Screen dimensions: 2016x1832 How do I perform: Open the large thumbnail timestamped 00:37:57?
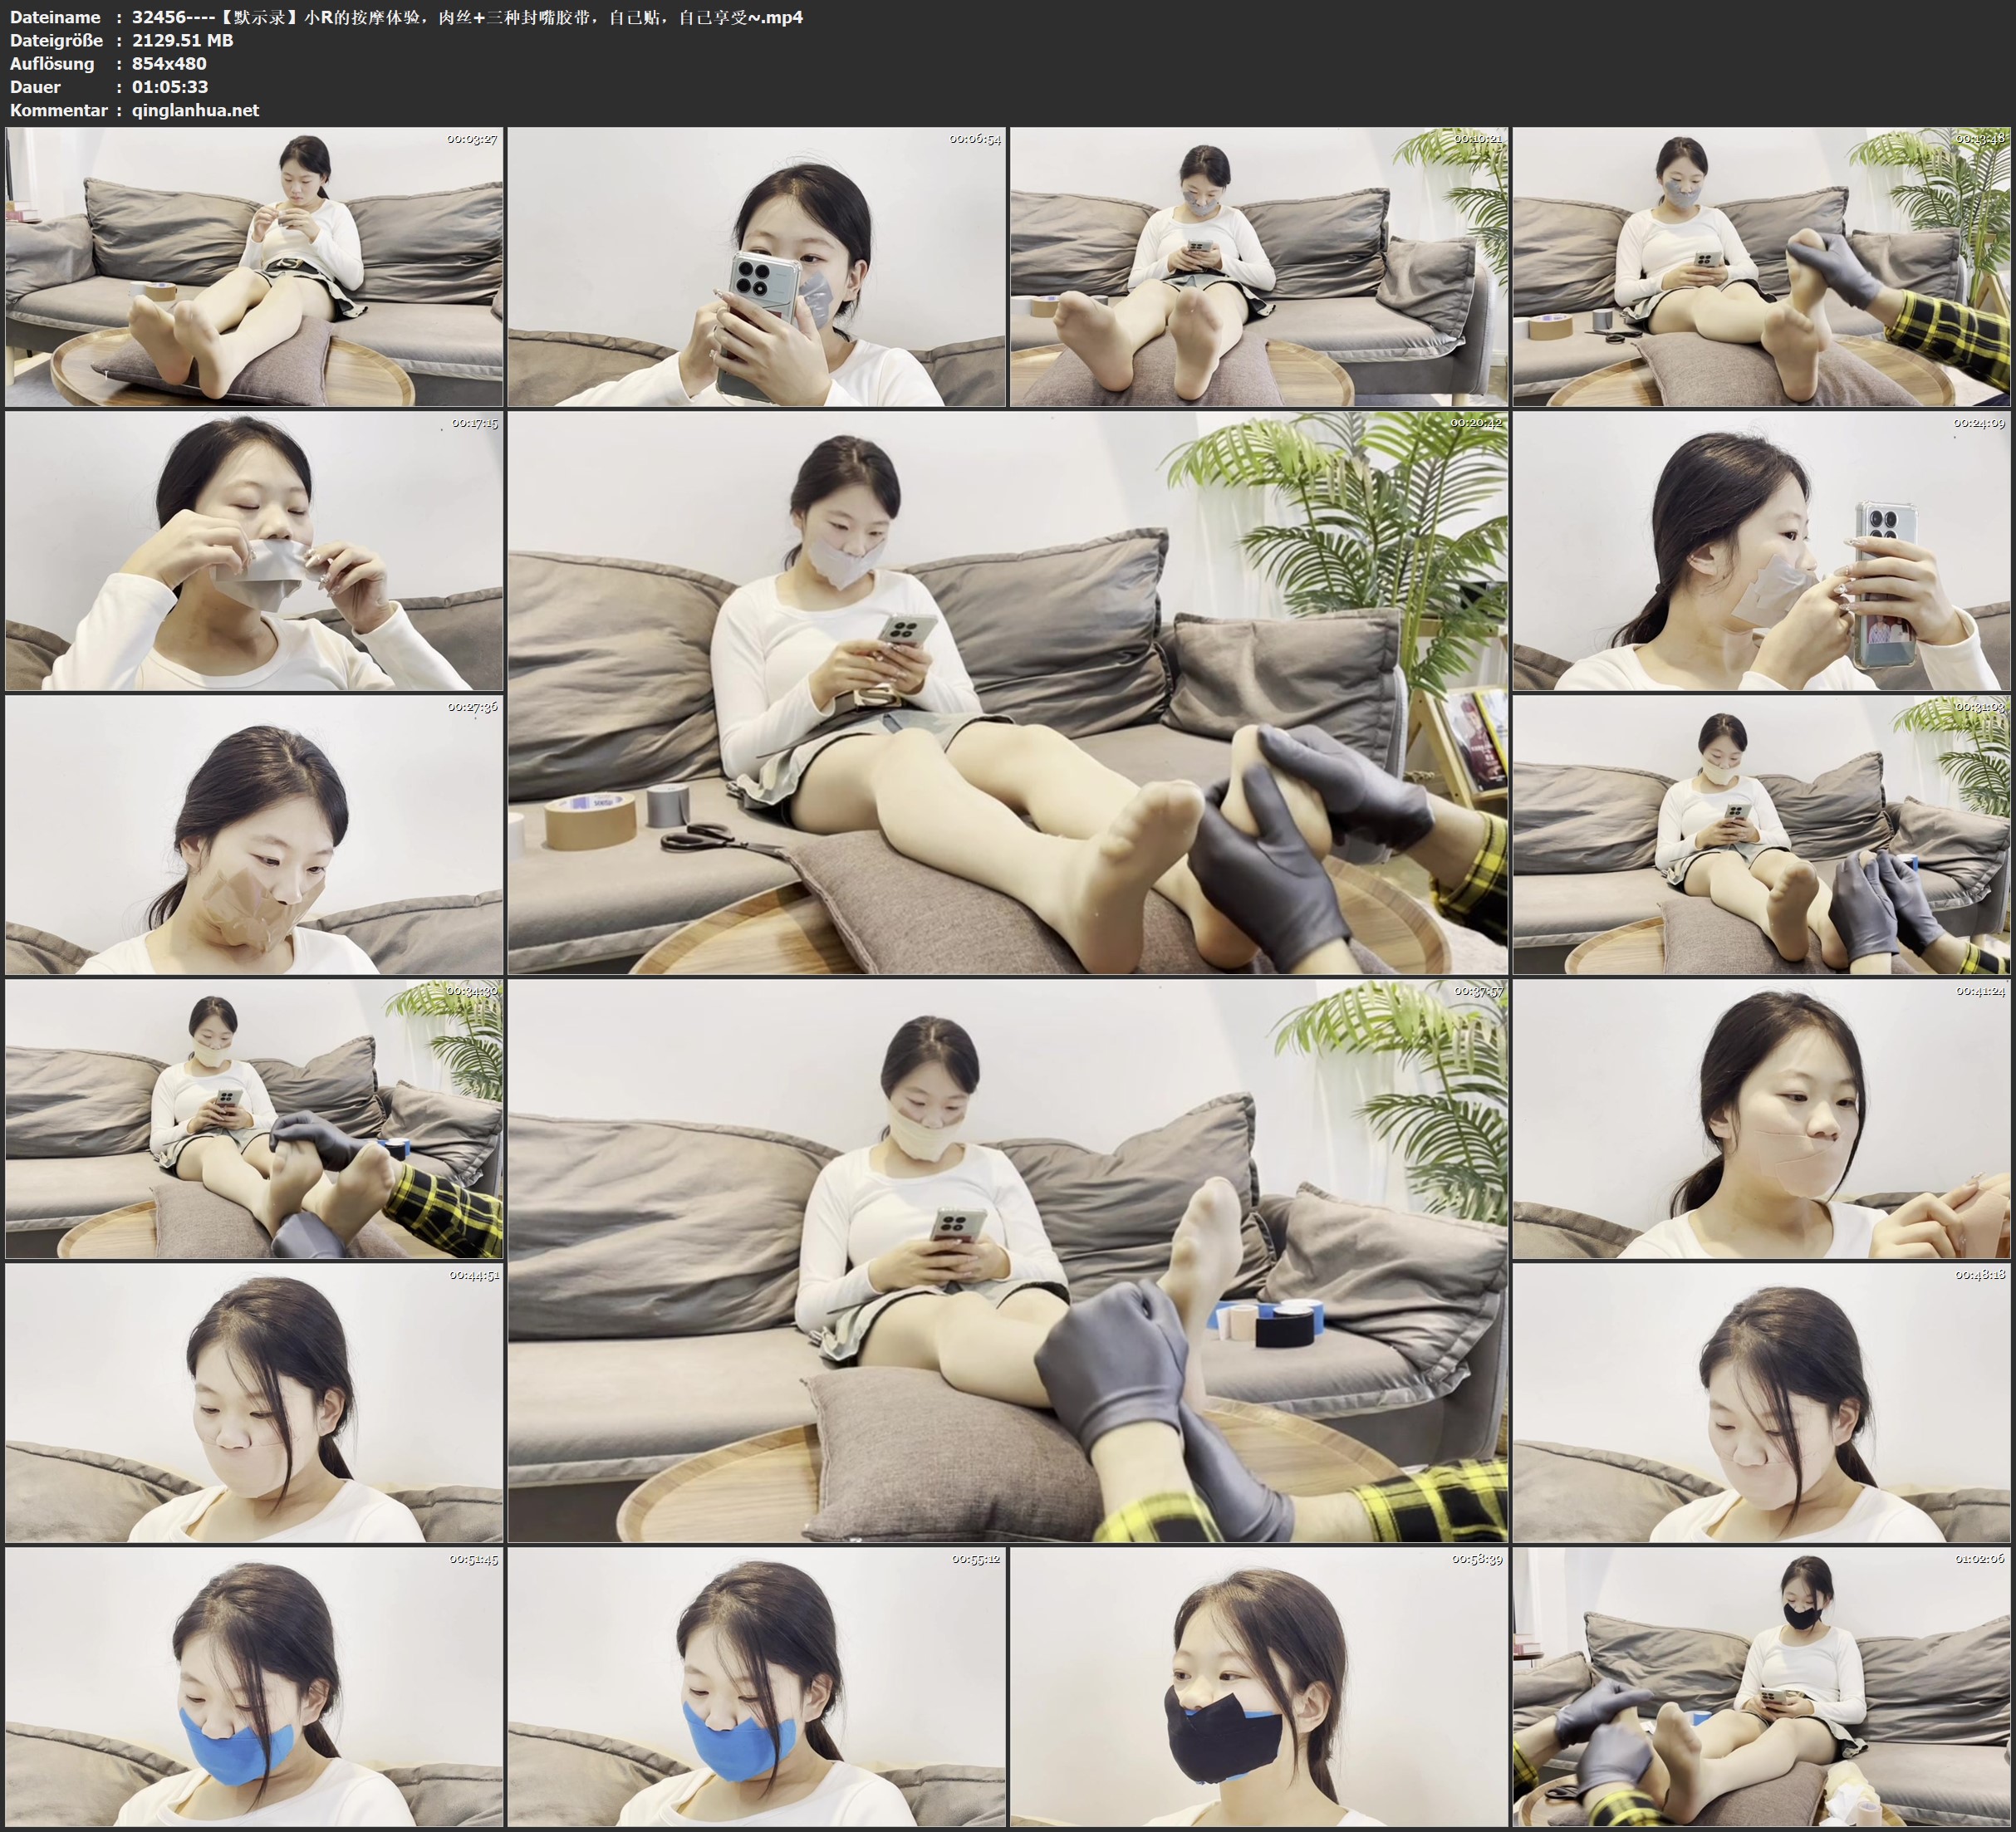pos(1007,1260)
